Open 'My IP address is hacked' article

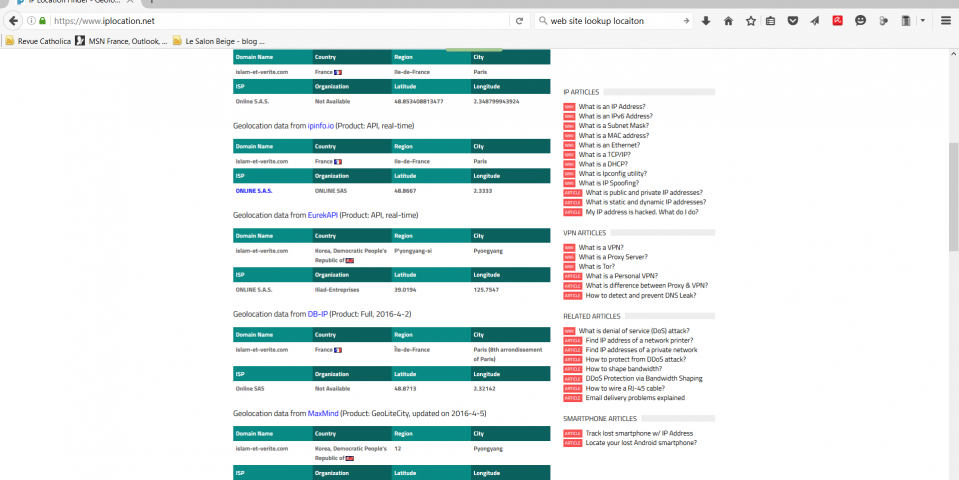(642, 212)
